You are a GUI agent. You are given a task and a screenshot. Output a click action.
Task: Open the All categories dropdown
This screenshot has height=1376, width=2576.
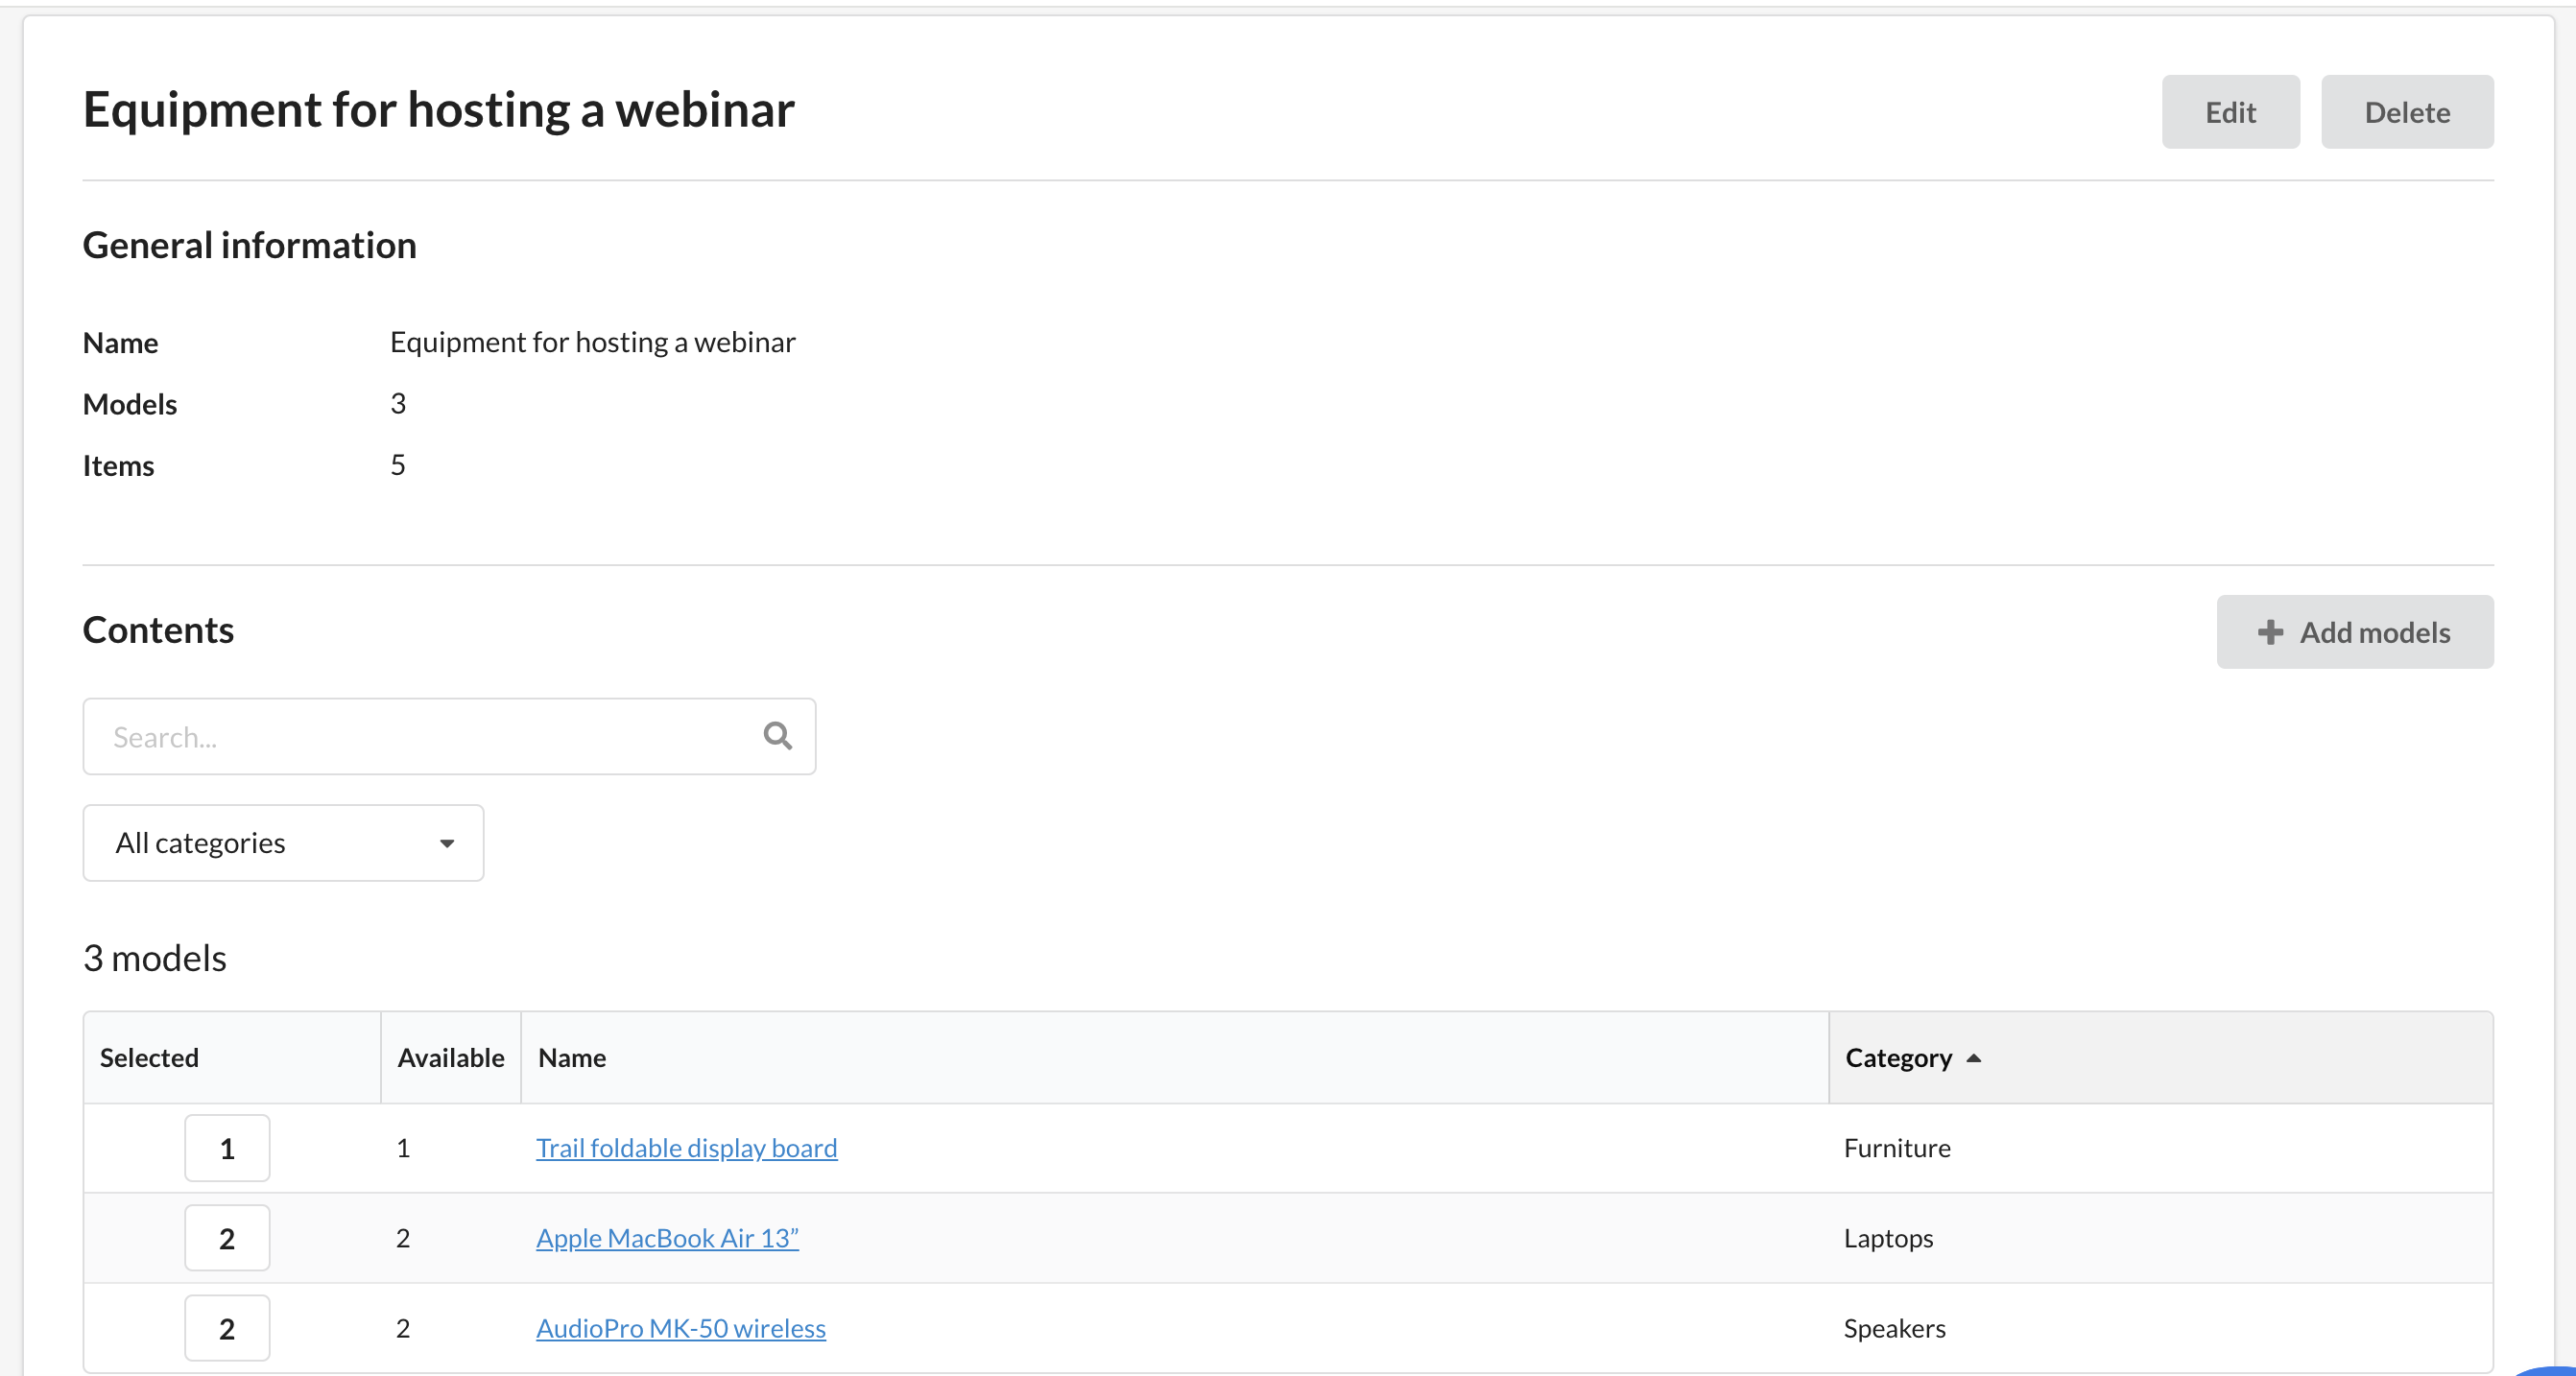[283, 843]
